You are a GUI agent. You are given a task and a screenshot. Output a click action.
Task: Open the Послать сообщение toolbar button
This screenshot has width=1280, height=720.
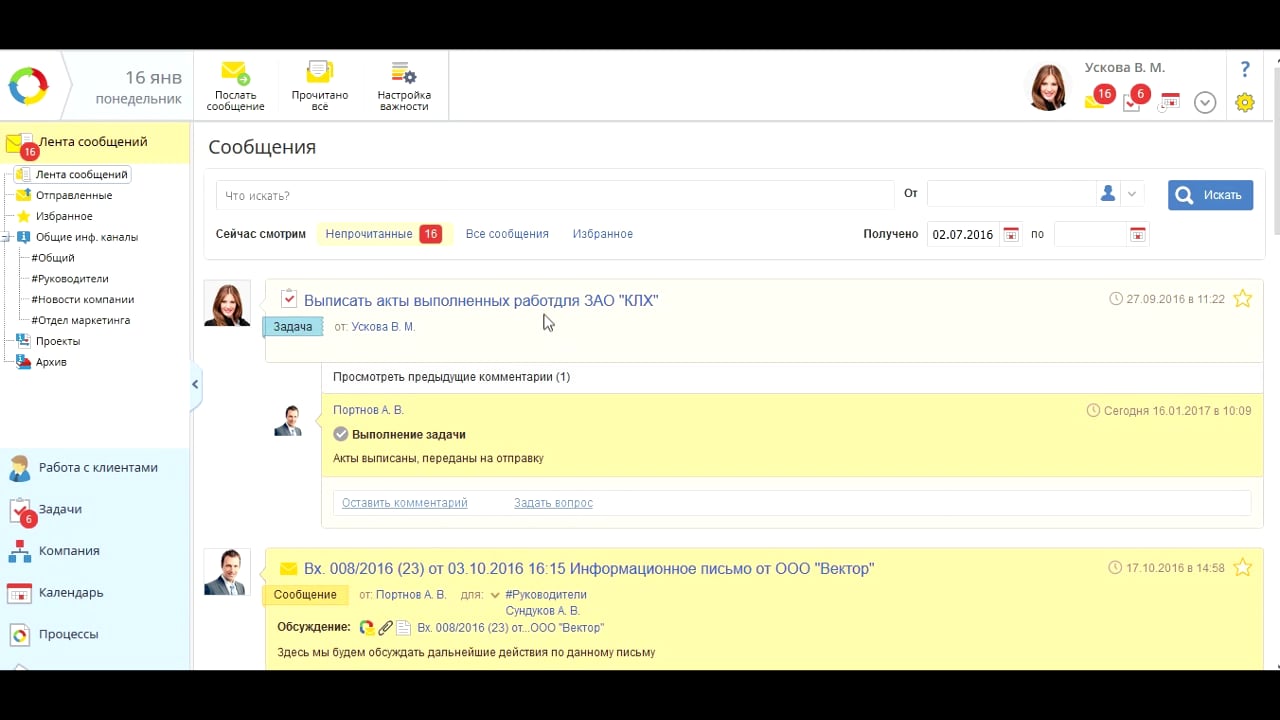tap(235, 86)
